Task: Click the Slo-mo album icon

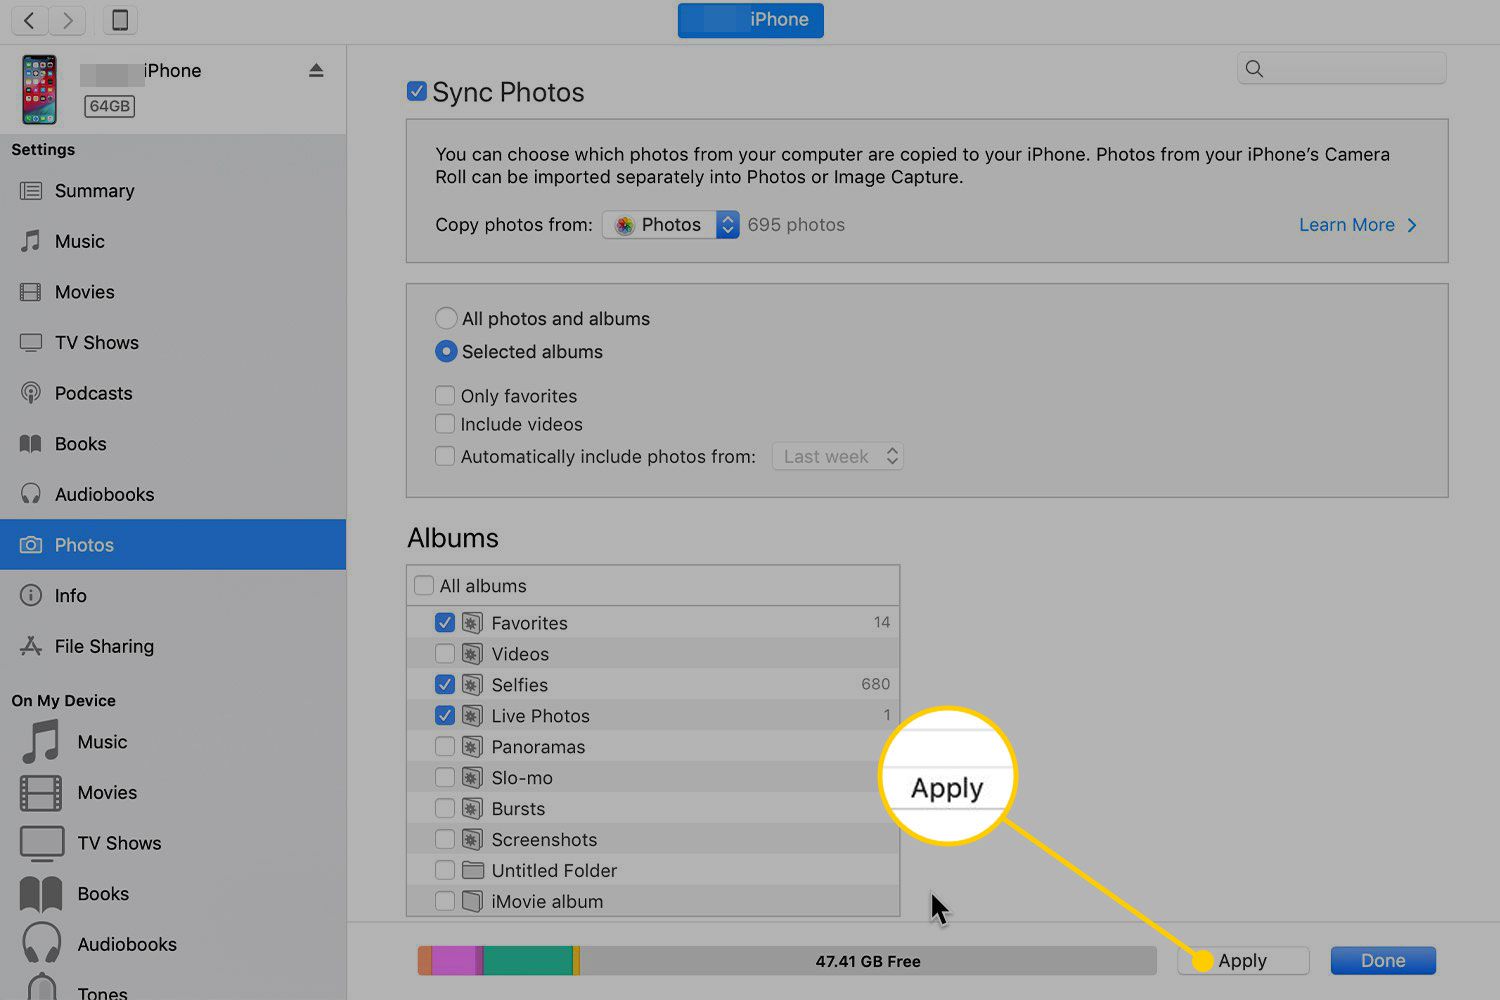Action: [x=473, y=778]
